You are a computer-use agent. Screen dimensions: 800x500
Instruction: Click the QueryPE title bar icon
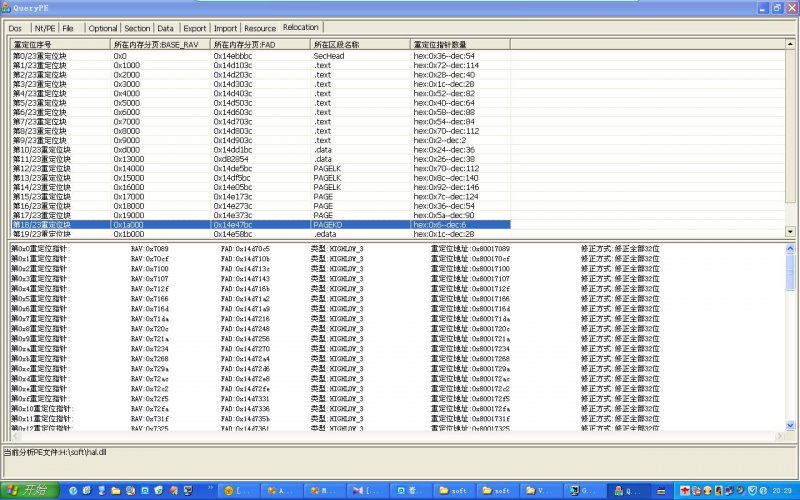pos(6,8)
